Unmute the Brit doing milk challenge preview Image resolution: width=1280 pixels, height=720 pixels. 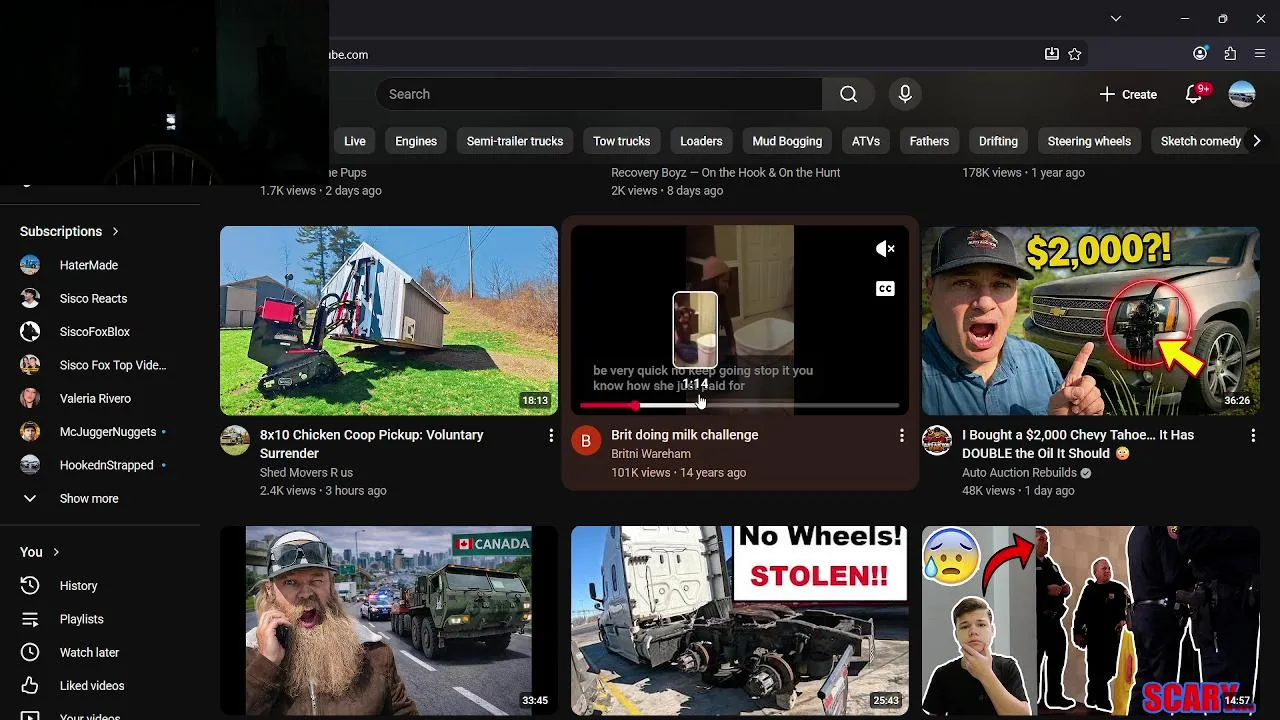click(x=885, y=249)
